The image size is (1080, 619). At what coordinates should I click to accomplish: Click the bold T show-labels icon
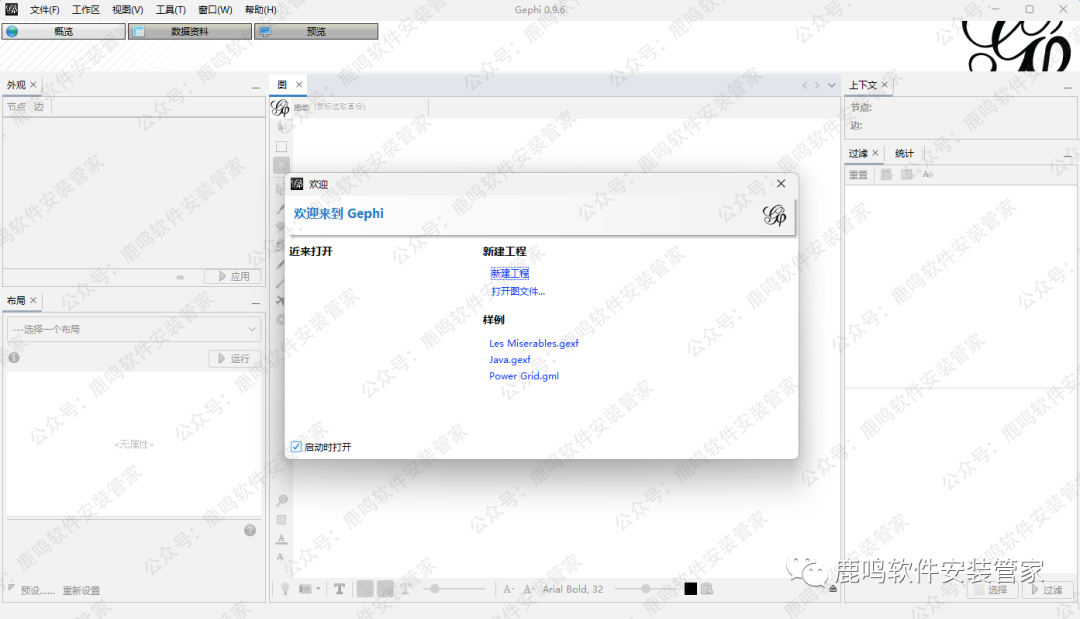[x=339, y=589]
